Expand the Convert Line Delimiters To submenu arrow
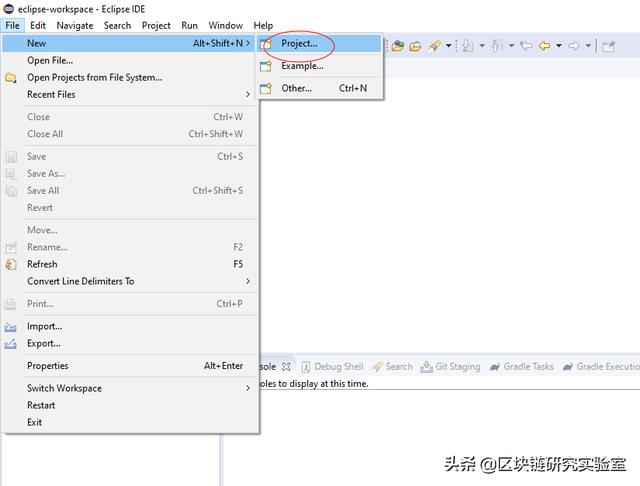Screen dimensions: 640x486 pyautogui.click(x=248, y=282)
